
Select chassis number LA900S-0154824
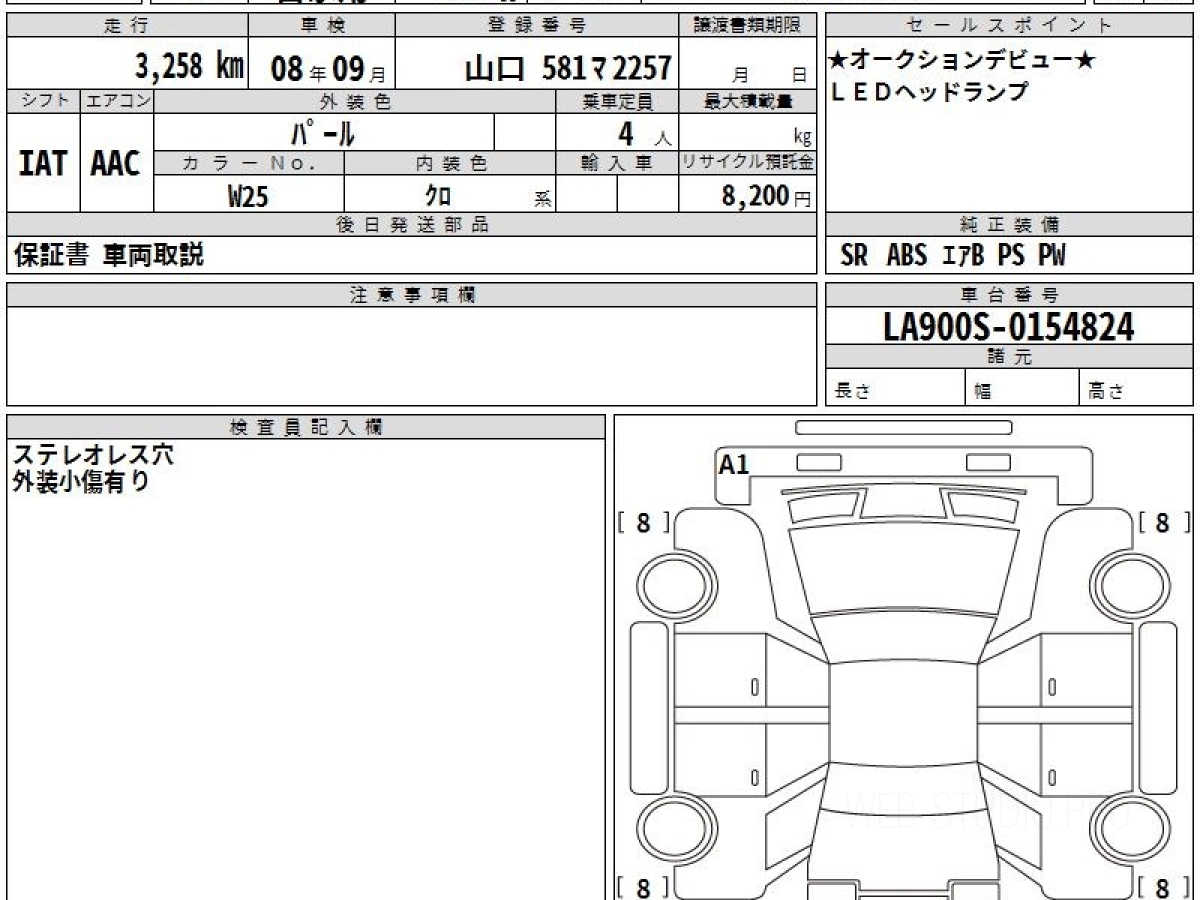[x=1009, y=326]
